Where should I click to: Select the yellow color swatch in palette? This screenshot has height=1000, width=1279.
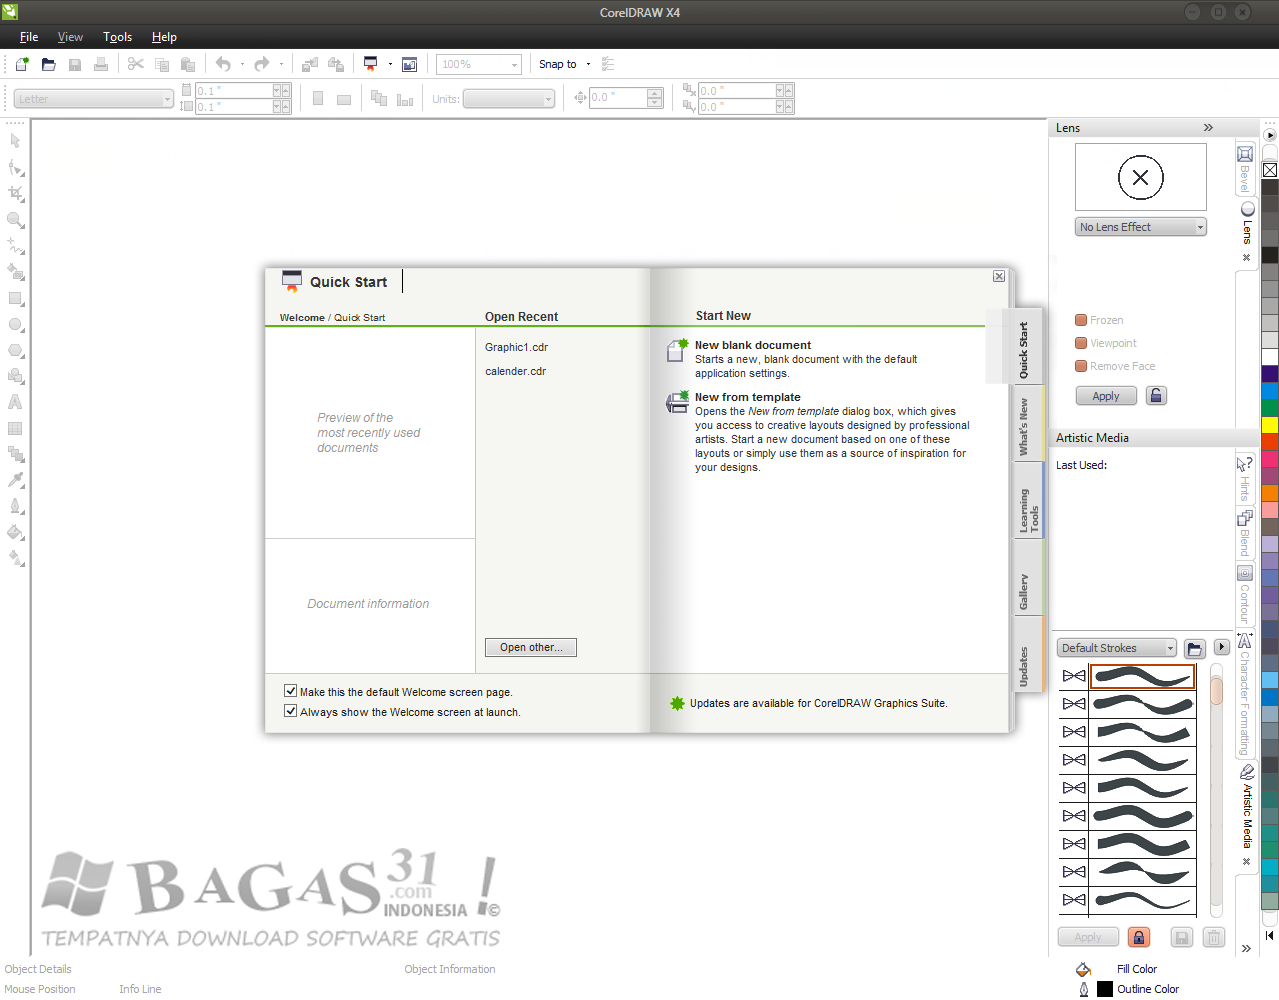click(x=1270, y=424)
